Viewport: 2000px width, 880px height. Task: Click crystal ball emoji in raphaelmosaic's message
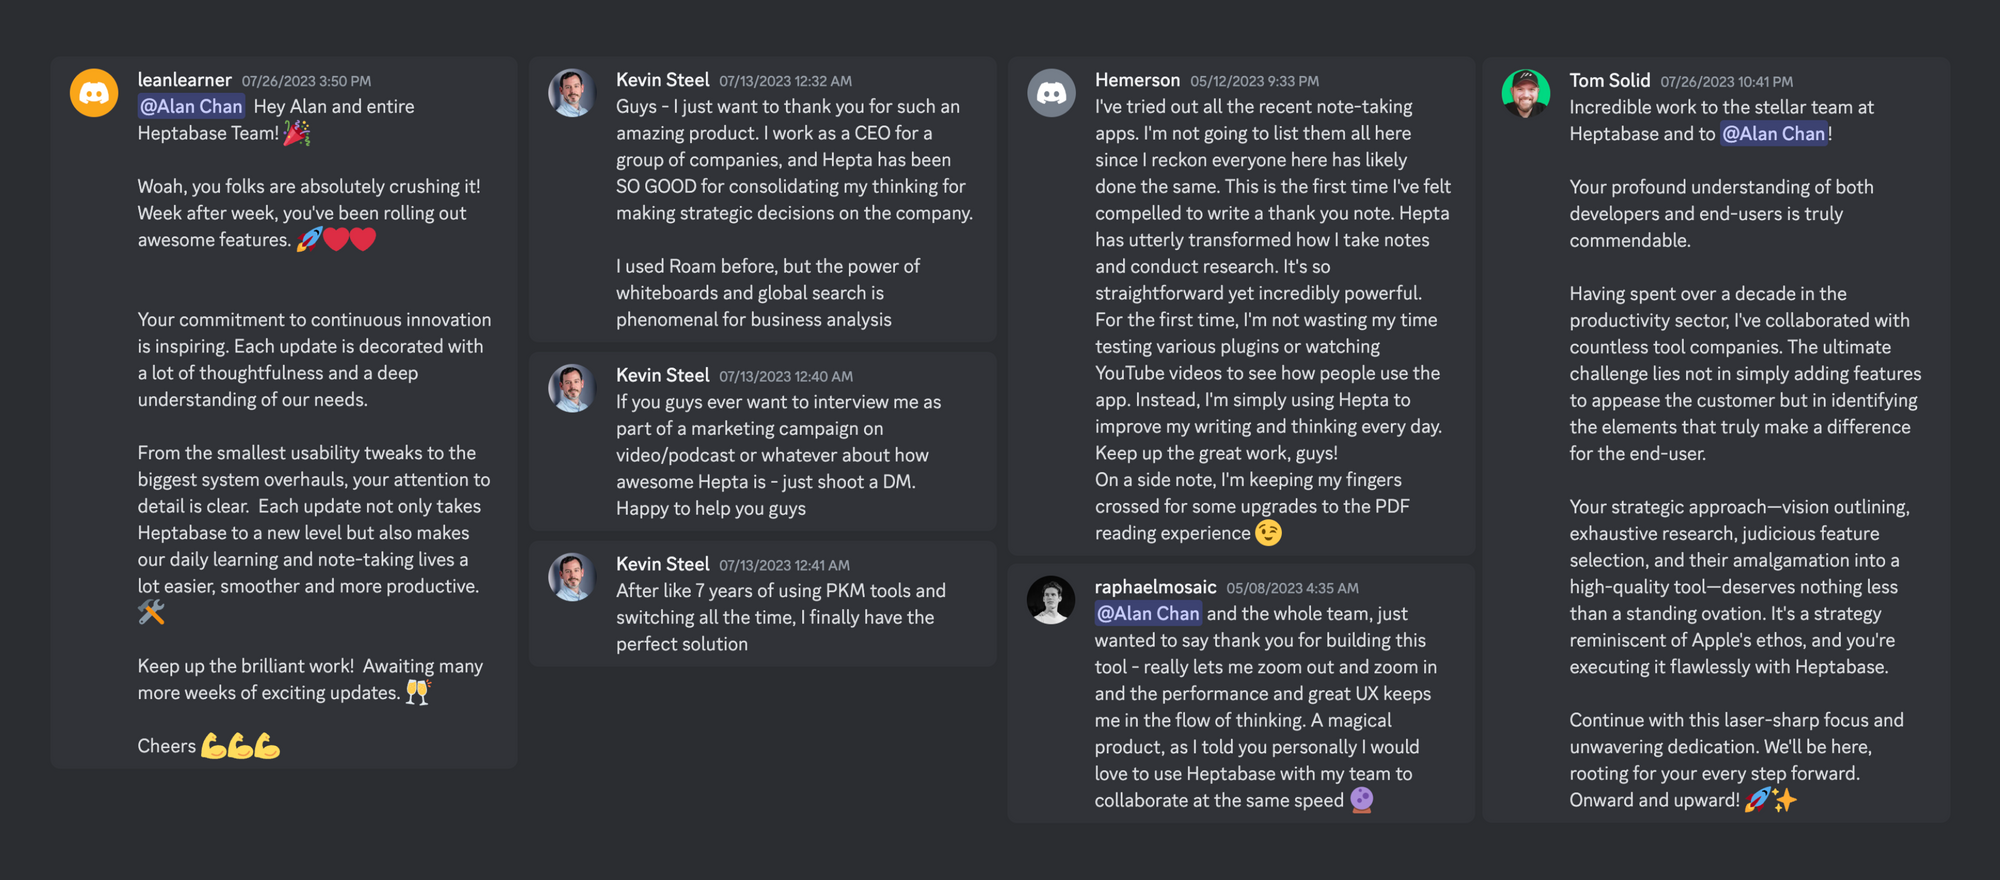pyautogui.click(x=1362, y=800)
